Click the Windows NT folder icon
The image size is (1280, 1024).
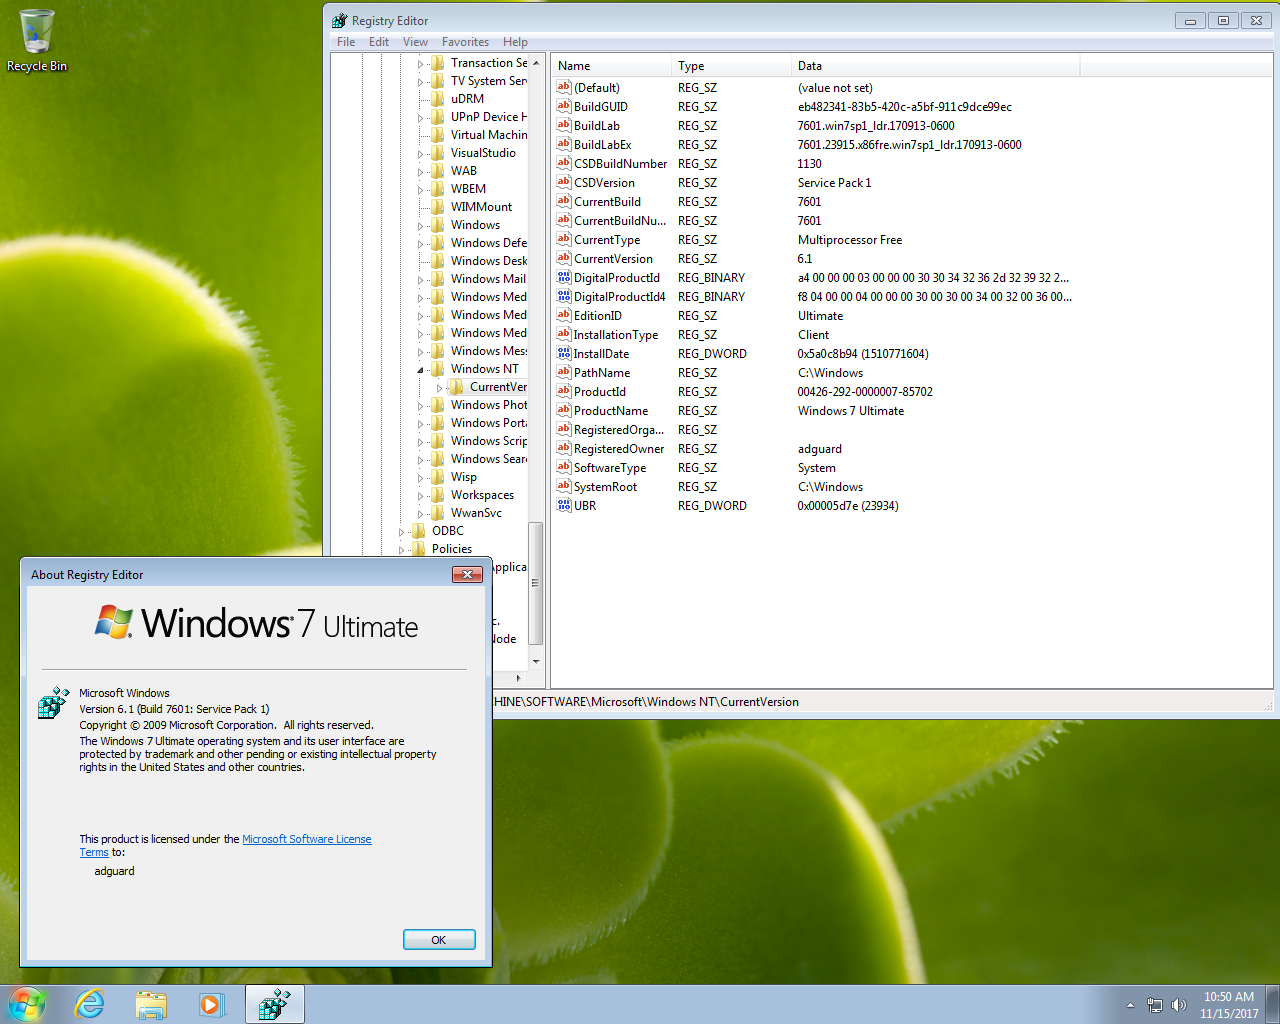438,368
